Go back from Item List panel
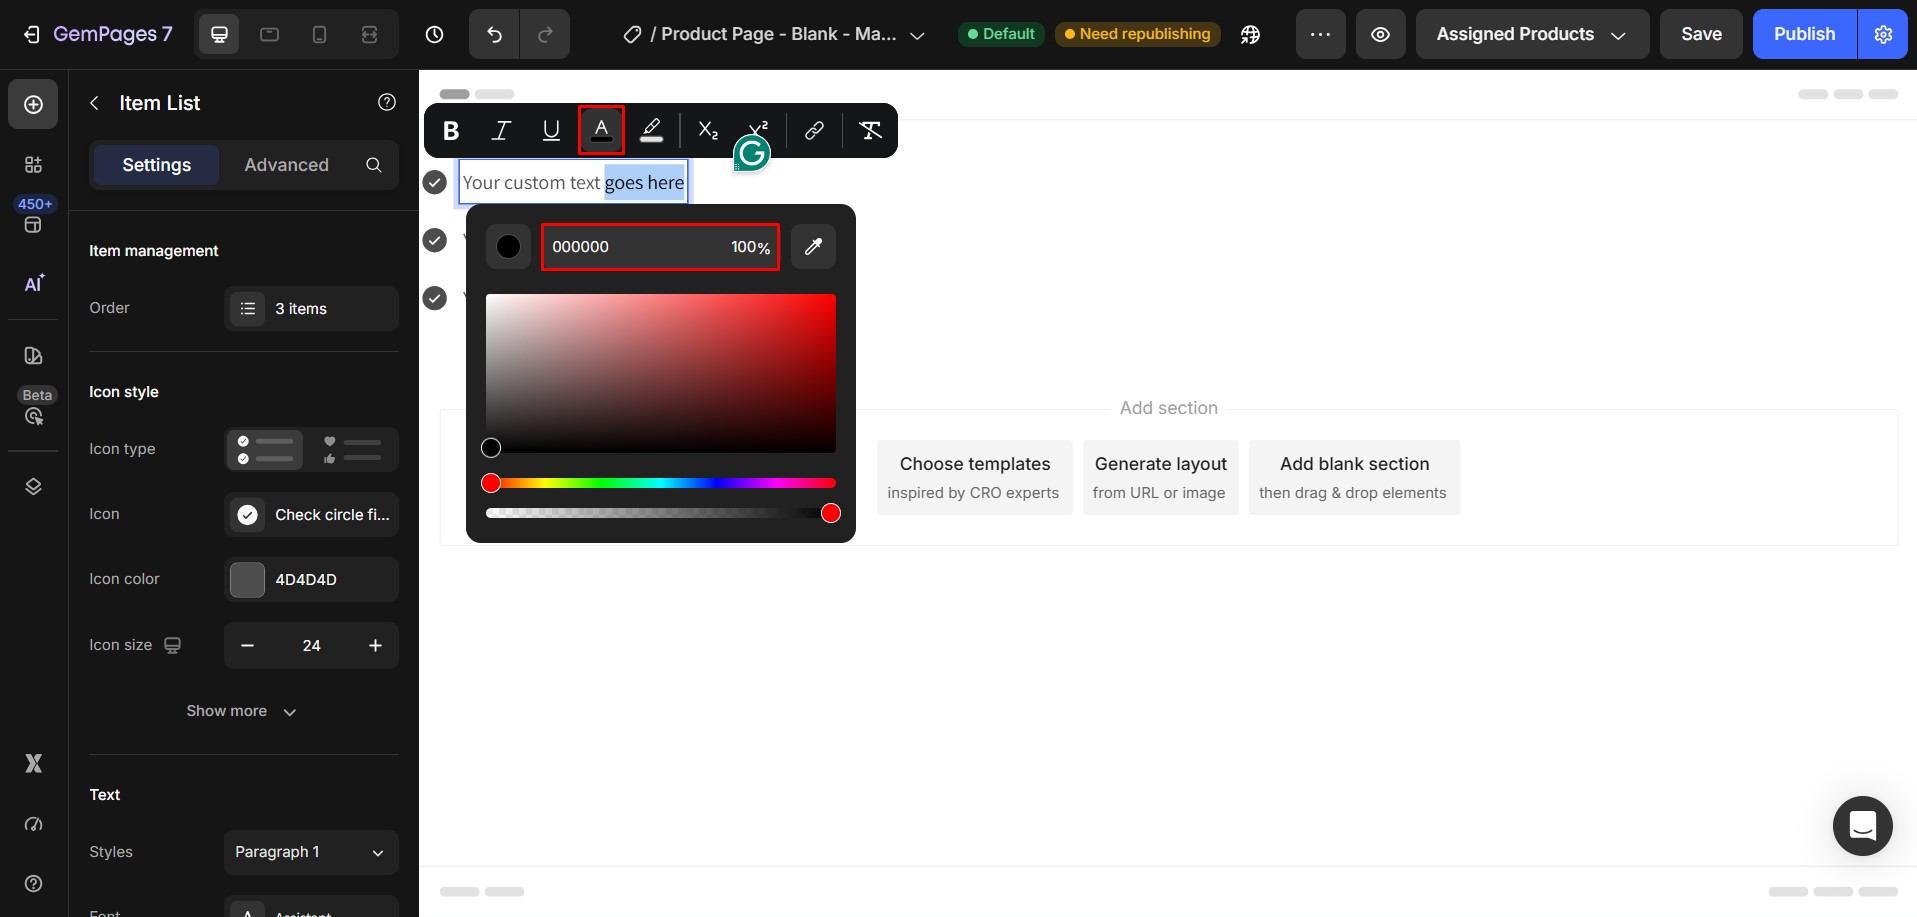The width and height of the screenshot is (1917, 917). click(x=94, y=103)
